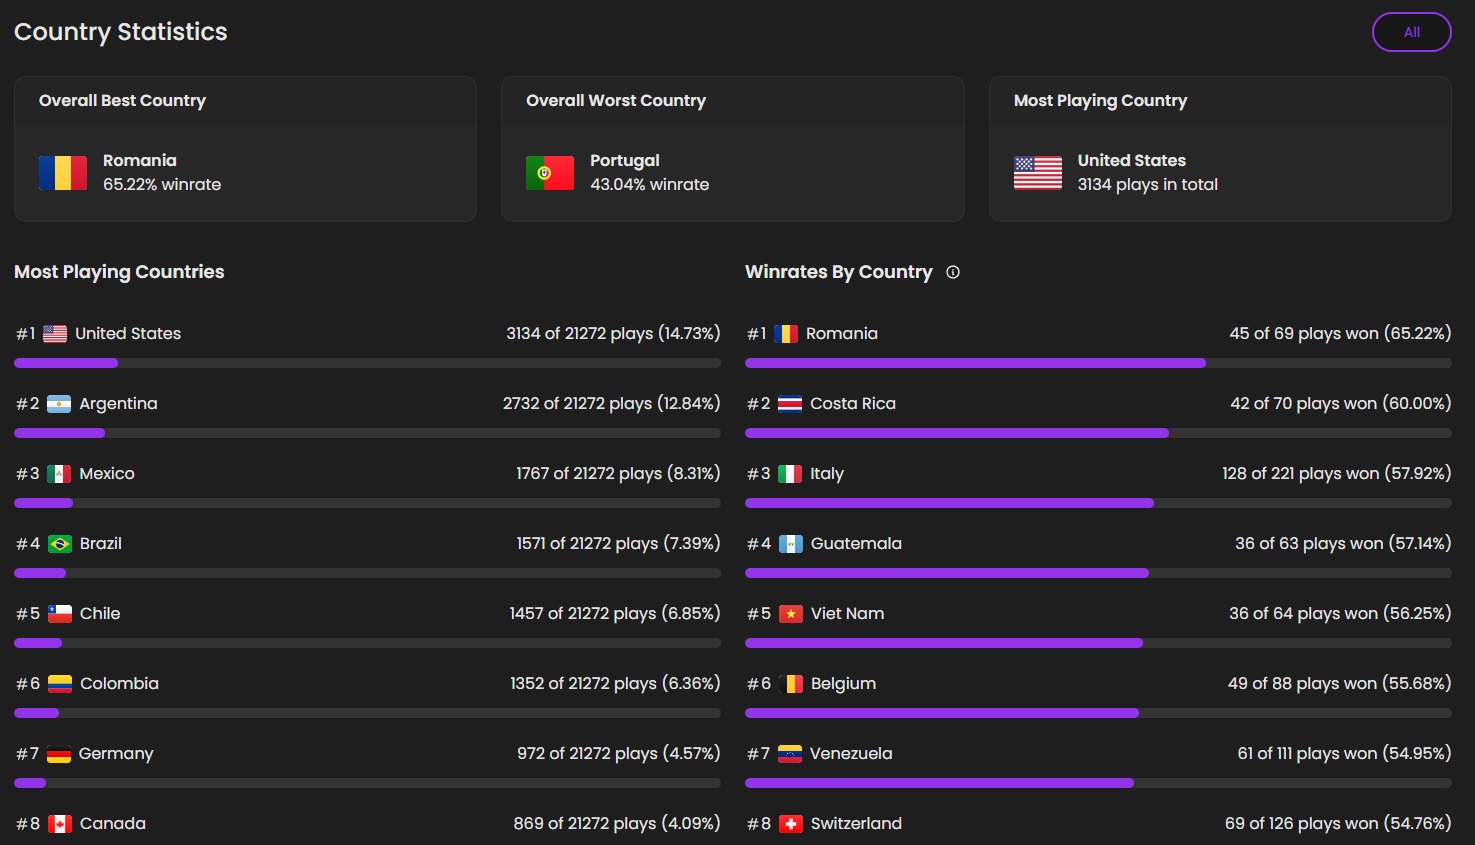Click the Overall Worst Country card heading
This screenshot has width=1475, height=845.
tap(616, 101)
